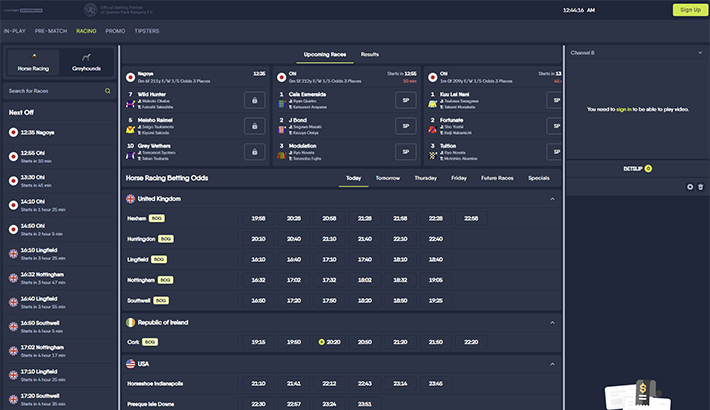Image resolution: width=710 pixels, height=410 pixels.
Task: Open the Cork 20:20 race
Action: click(x=330, y=342)
